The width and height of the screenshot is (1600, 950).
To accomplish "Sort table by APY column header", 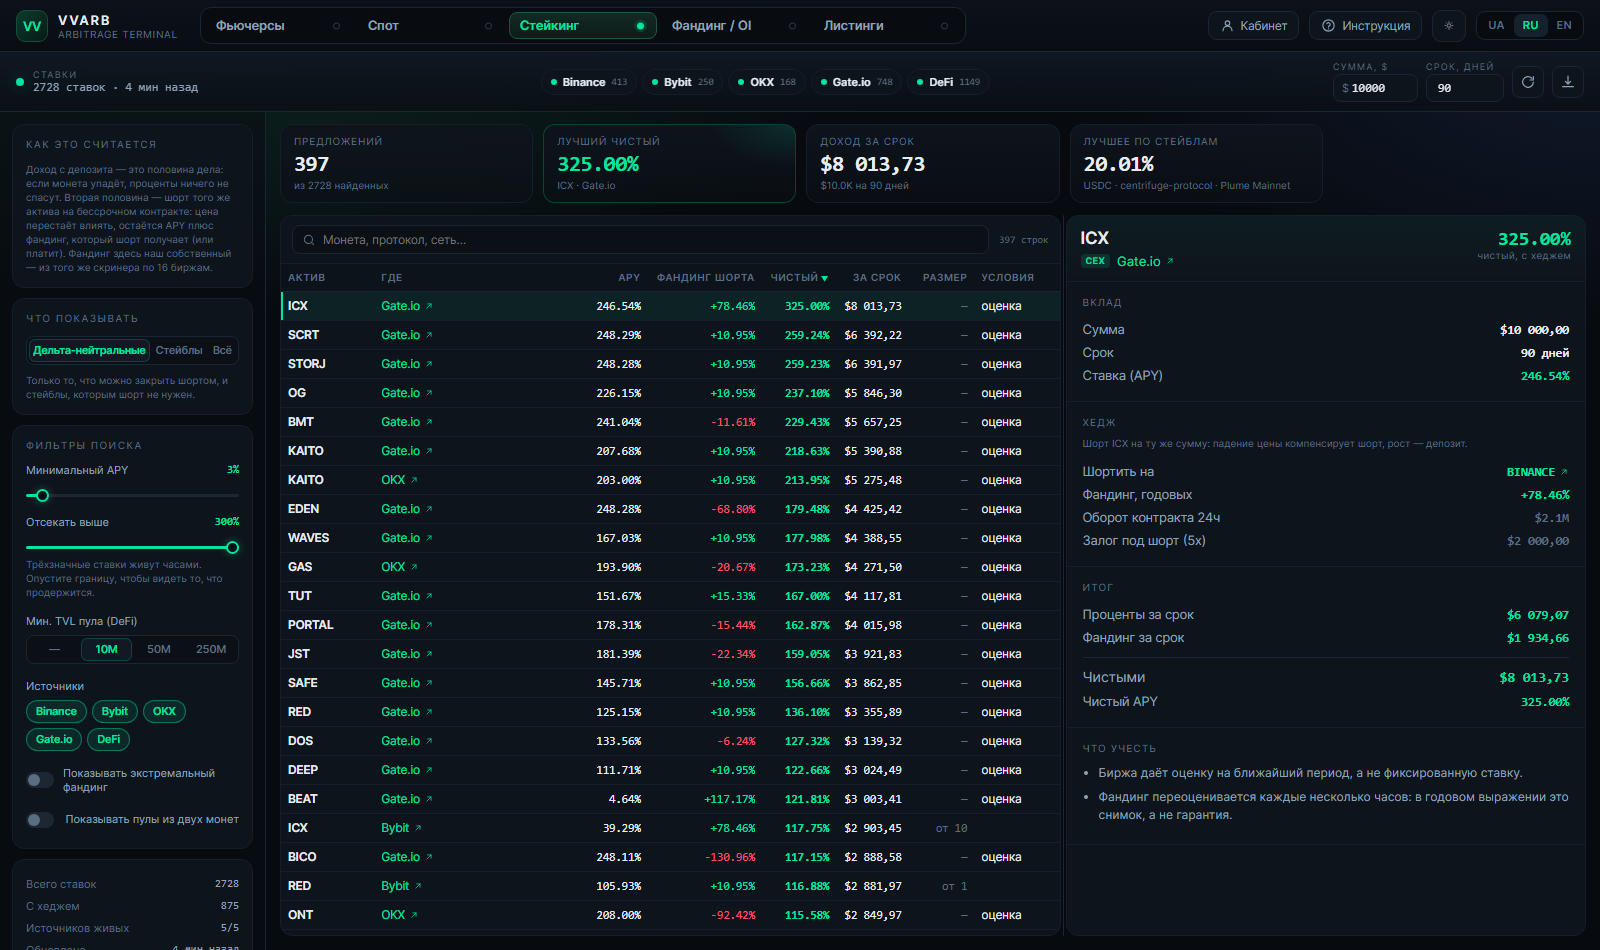I will click(629, 278).
